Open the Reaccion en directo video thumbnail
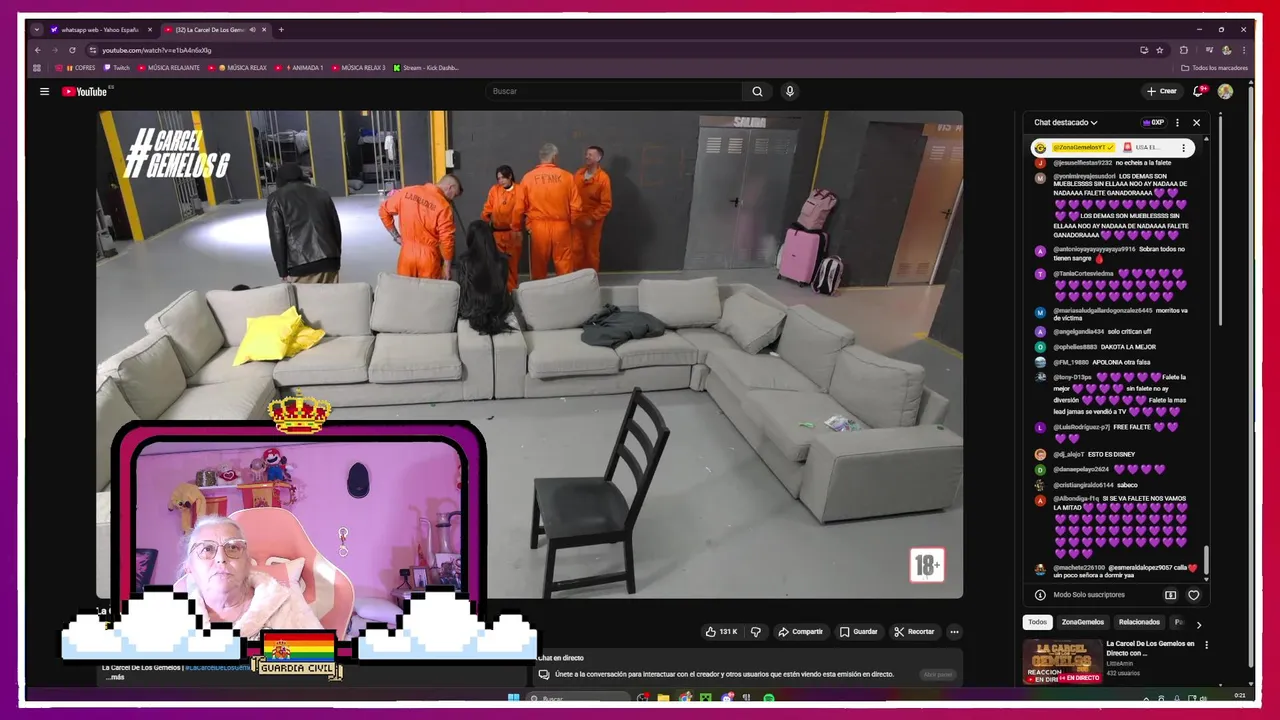 [1061, 661]
